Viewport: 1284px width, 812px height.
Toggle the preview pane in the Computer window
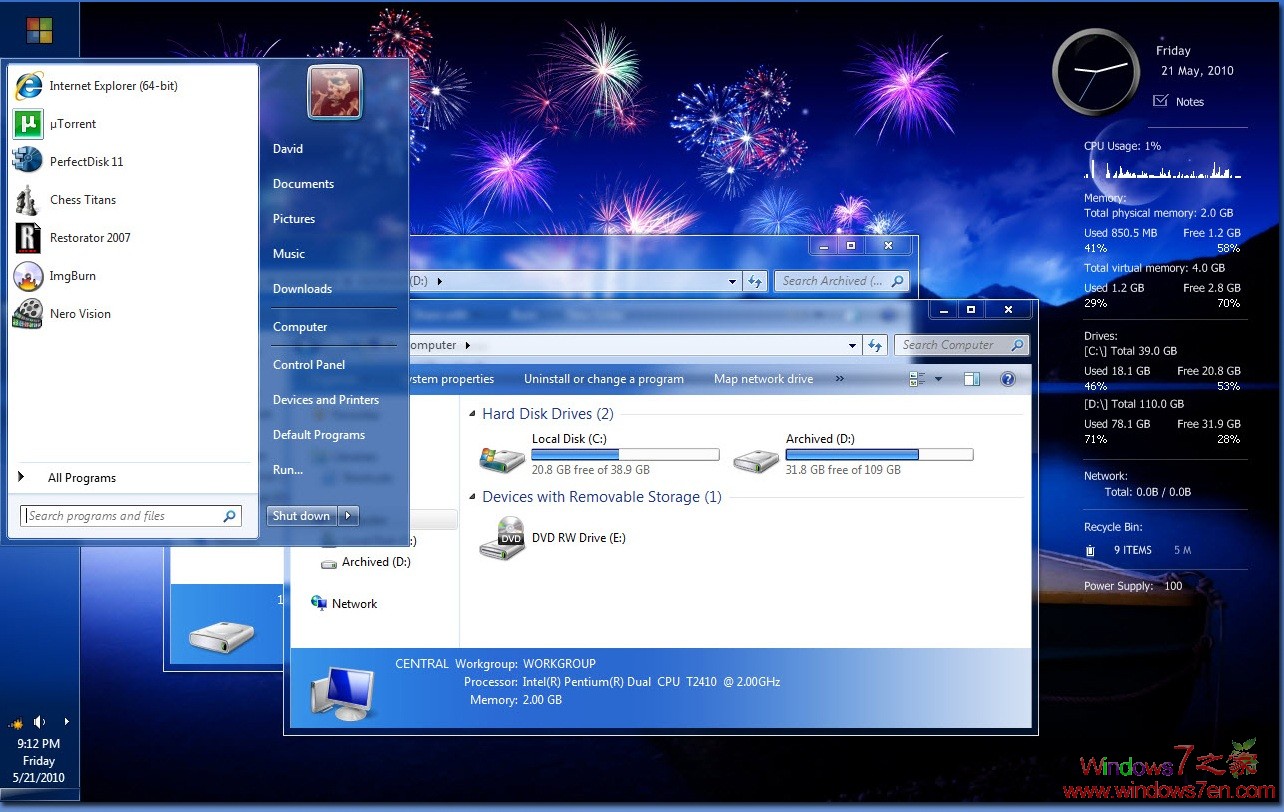tap(971, 379)
